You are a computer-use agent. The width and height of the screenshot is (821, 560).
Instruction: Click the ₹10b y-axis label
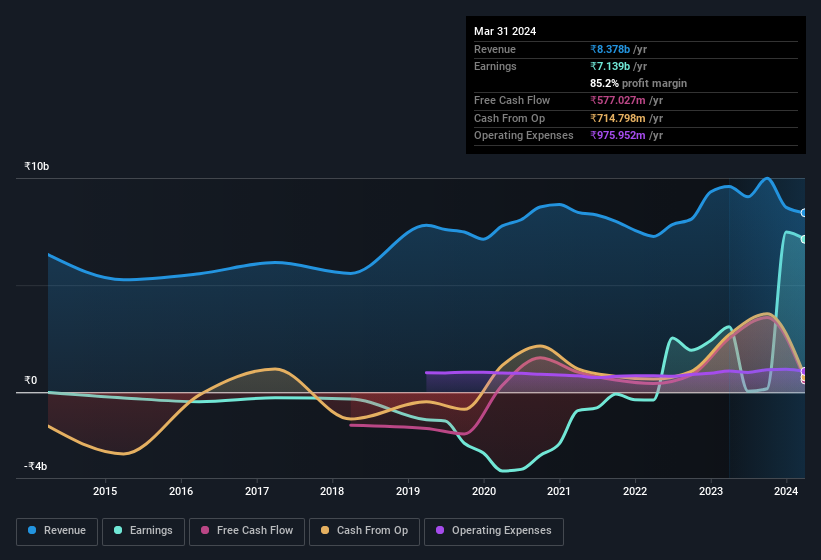[x=37, y=166]
